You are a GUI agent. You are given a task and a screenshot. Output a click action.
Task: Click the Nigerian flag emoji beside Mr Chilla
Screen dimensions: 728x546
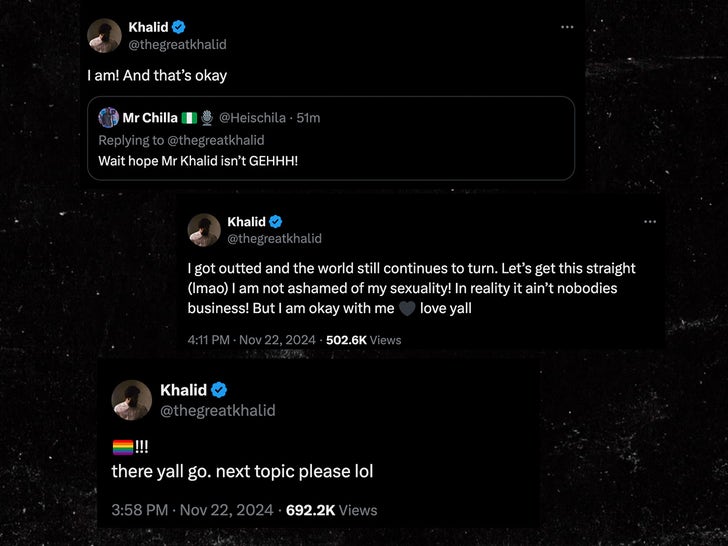click(x=189, y=118)
